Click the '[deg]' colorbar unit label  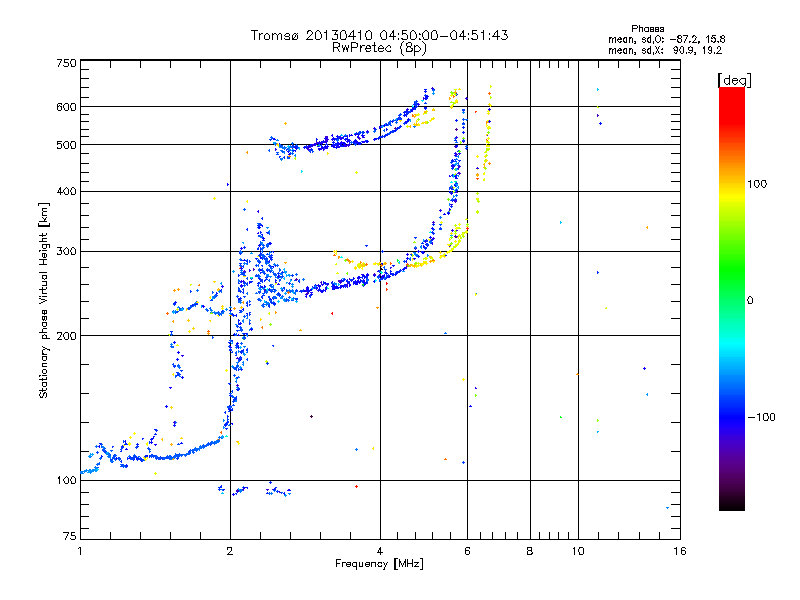[x=734, y=80]
